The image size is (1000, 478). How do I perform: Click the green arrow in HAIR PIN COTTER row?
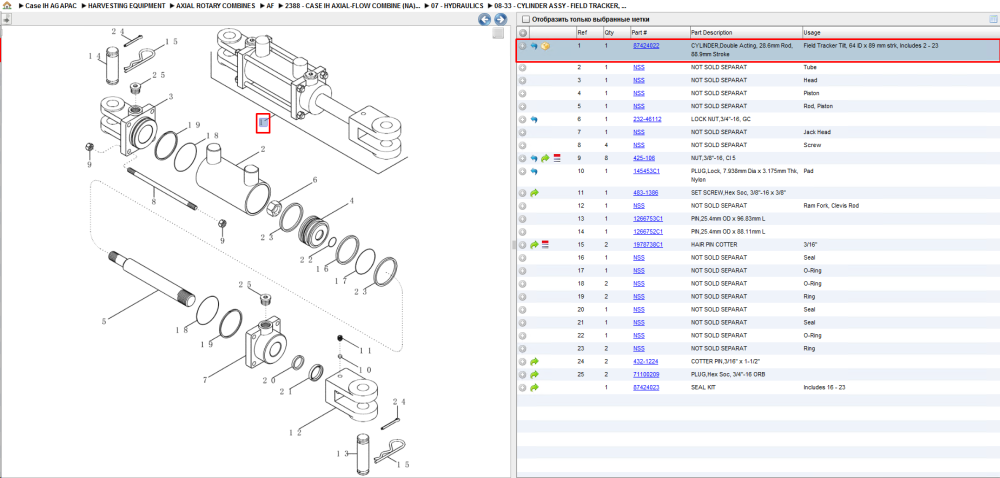coord(534,245)
